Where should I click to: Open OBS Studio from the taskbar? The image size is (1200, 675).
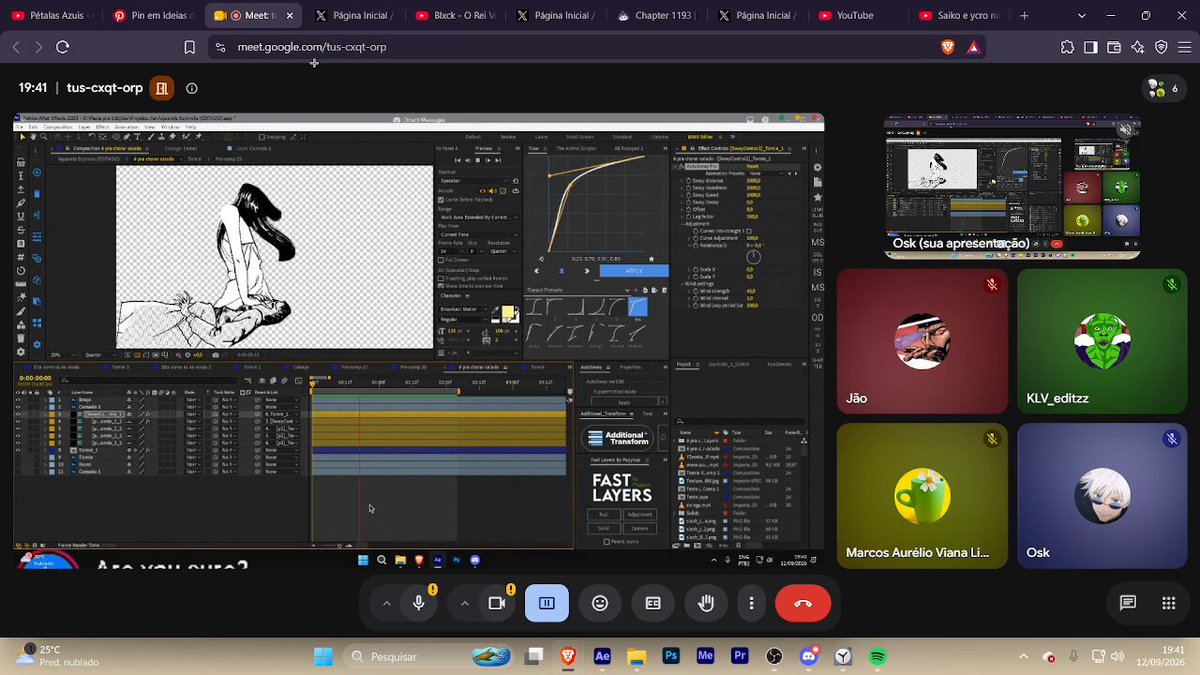[774, 656]
